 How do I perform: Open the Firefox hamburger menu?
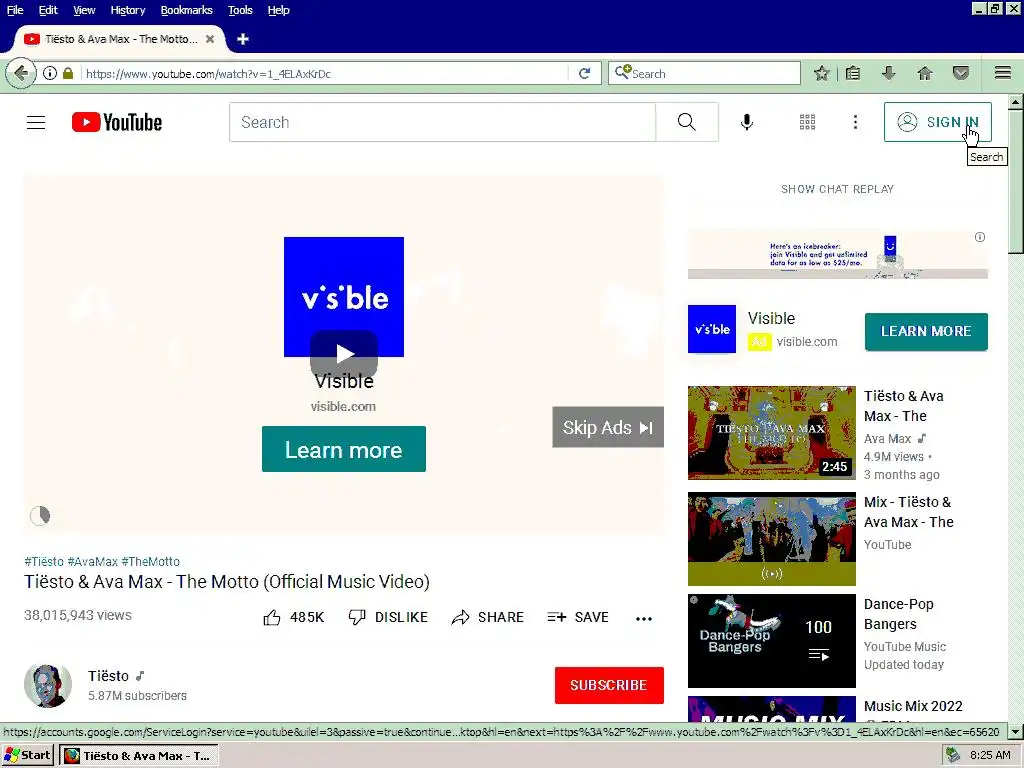[x=1003, y=72]
